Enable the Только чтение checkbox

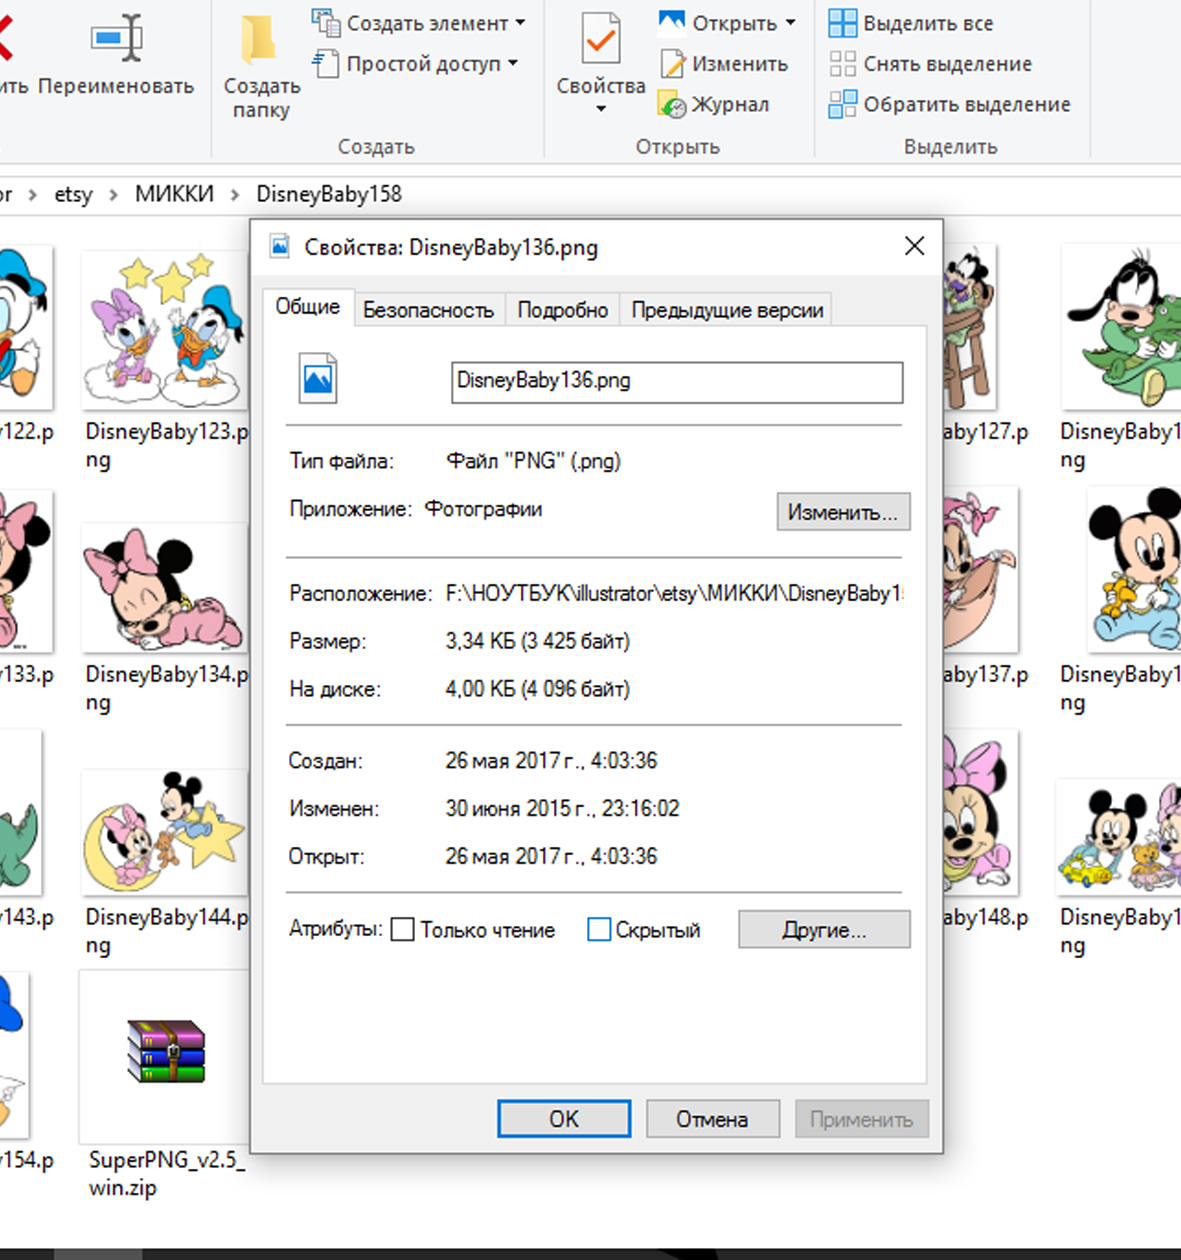pos(402,930)
